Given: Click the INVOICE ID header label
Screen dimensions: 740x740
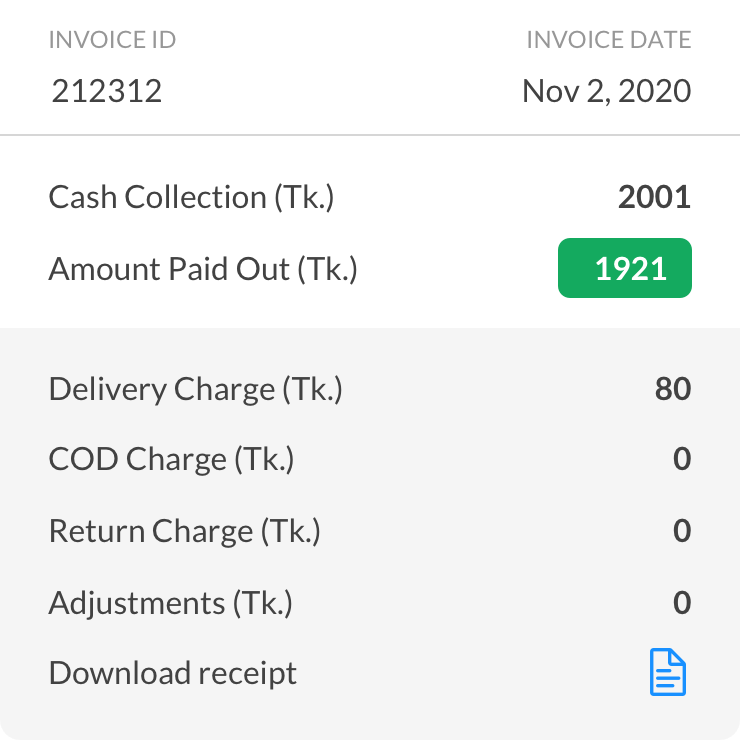Looking at the screenshot, I should 112,40.
